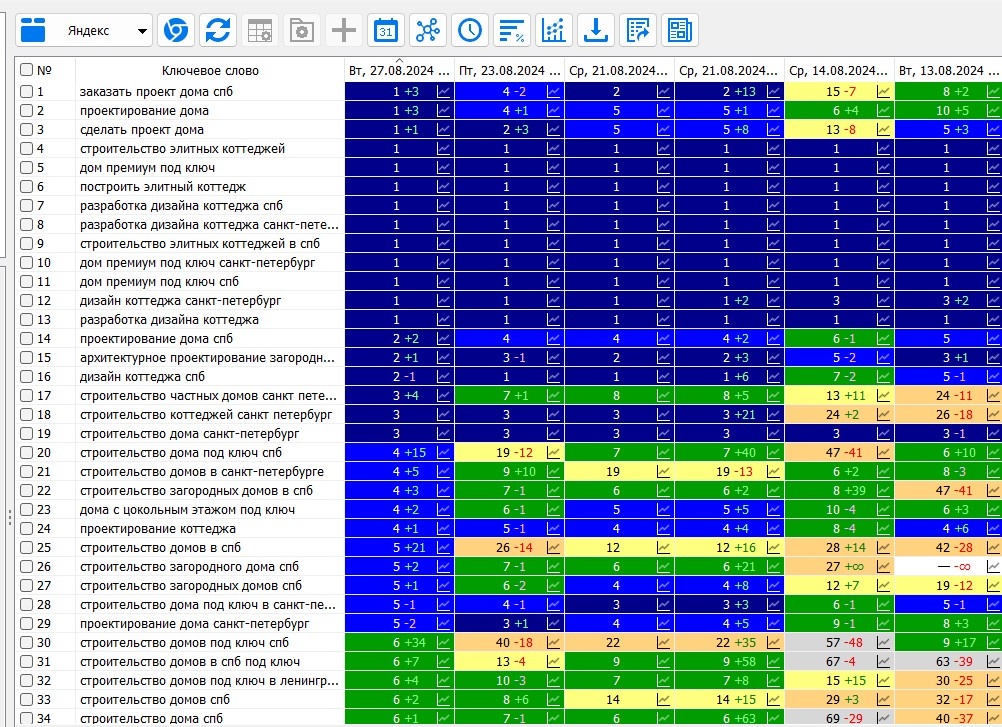Select keyword 'строительство коттеджей санкт петербург'
Image resolution: width=1002 pixels, height=727 pixels.
coord(206,415)
